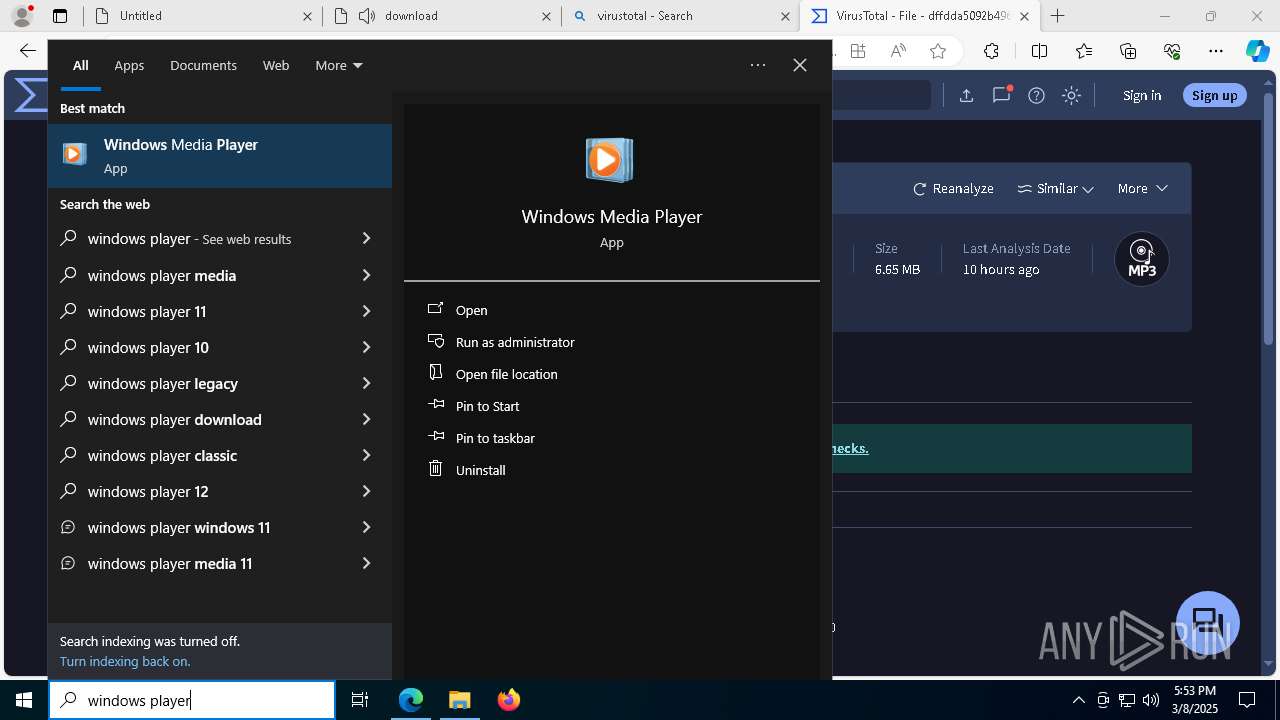This screenshot has height=720, width=1280.
Task: Open VirusTotal help question mark icon
Action: [1036, 95]
